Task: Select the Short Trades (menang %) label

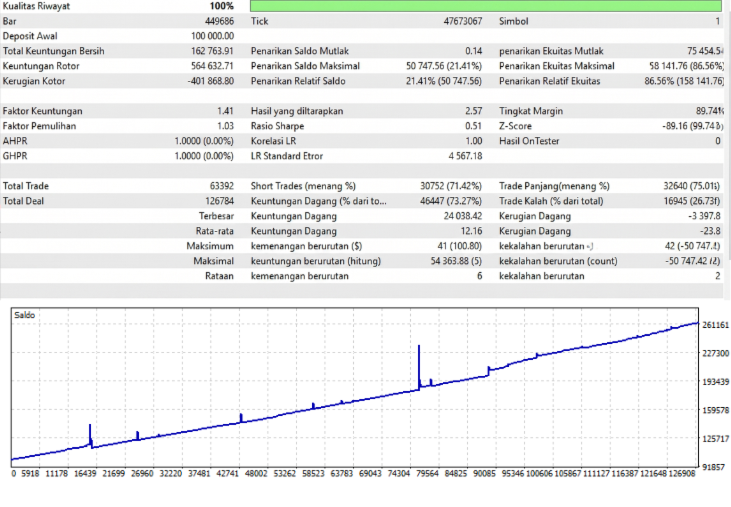Action: coord(303,186)
